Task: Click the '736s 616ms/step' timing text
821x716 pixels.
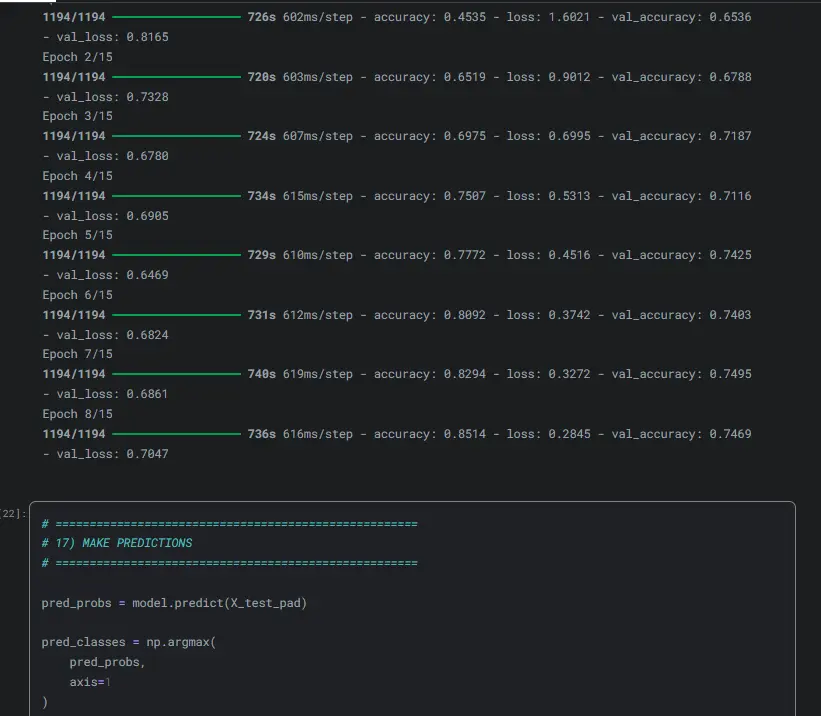Action: [x=300, y=434]
